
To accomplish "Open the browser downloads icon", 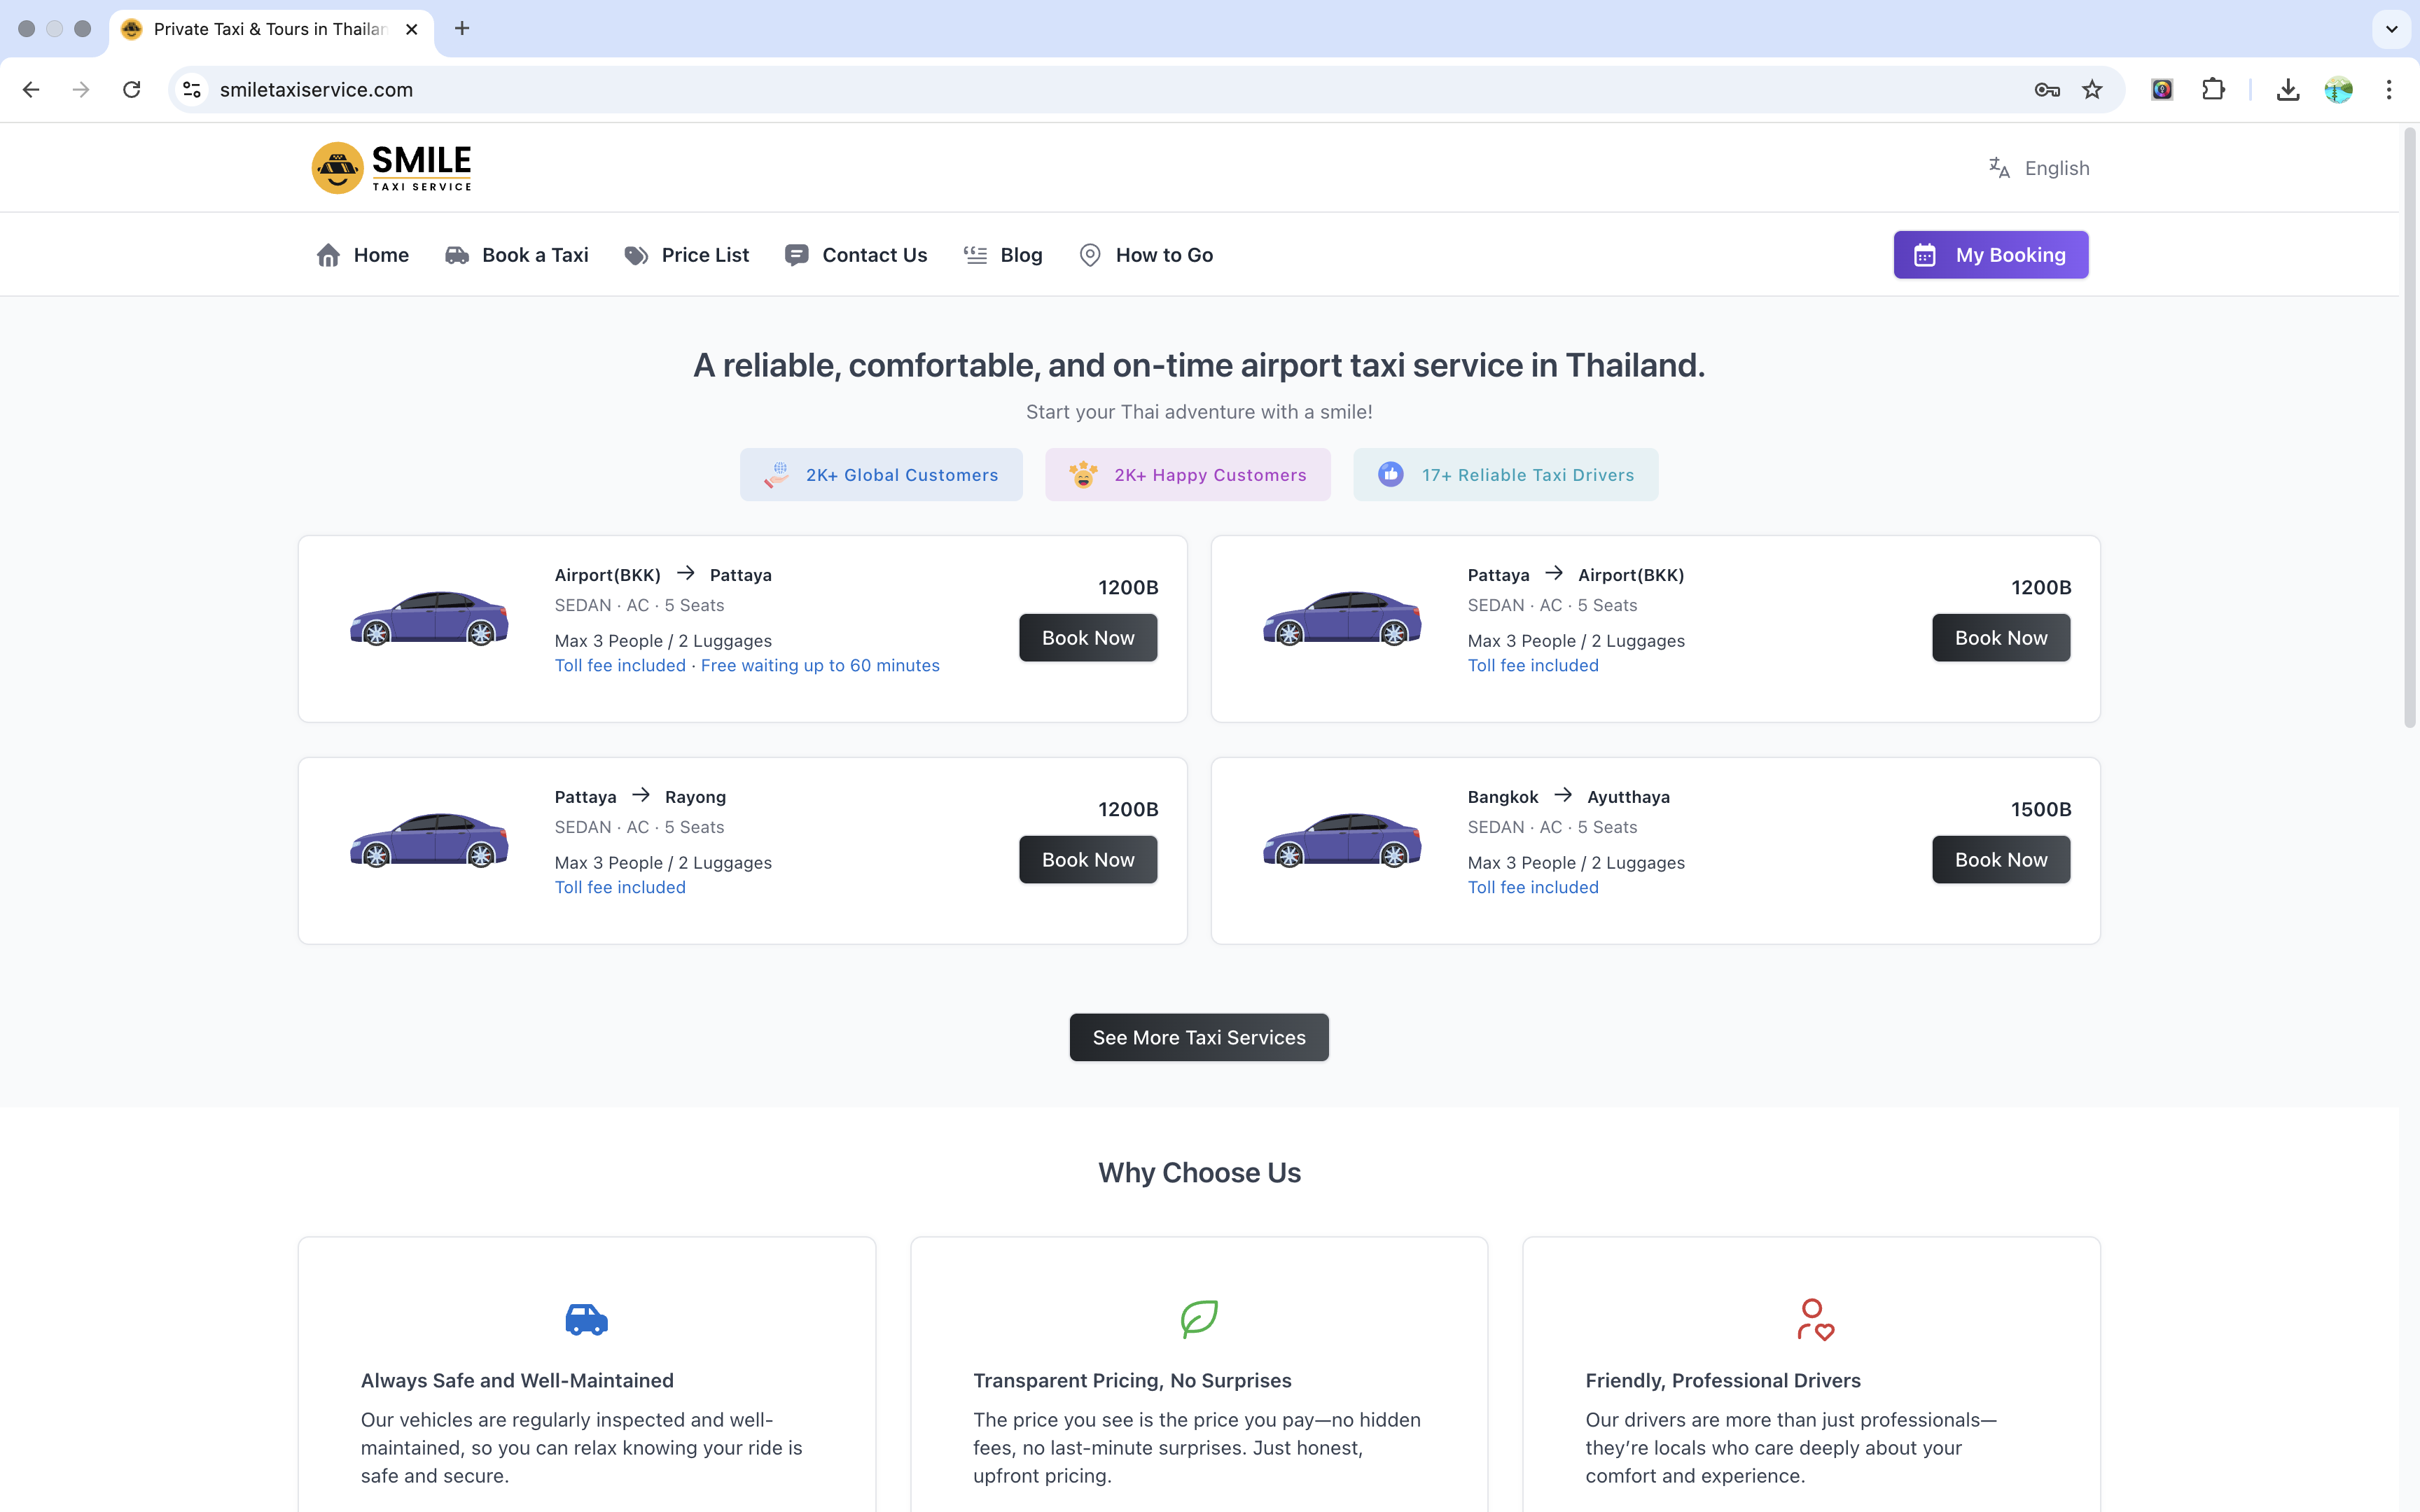I will pyautogui.click(x=2287, y=90).
